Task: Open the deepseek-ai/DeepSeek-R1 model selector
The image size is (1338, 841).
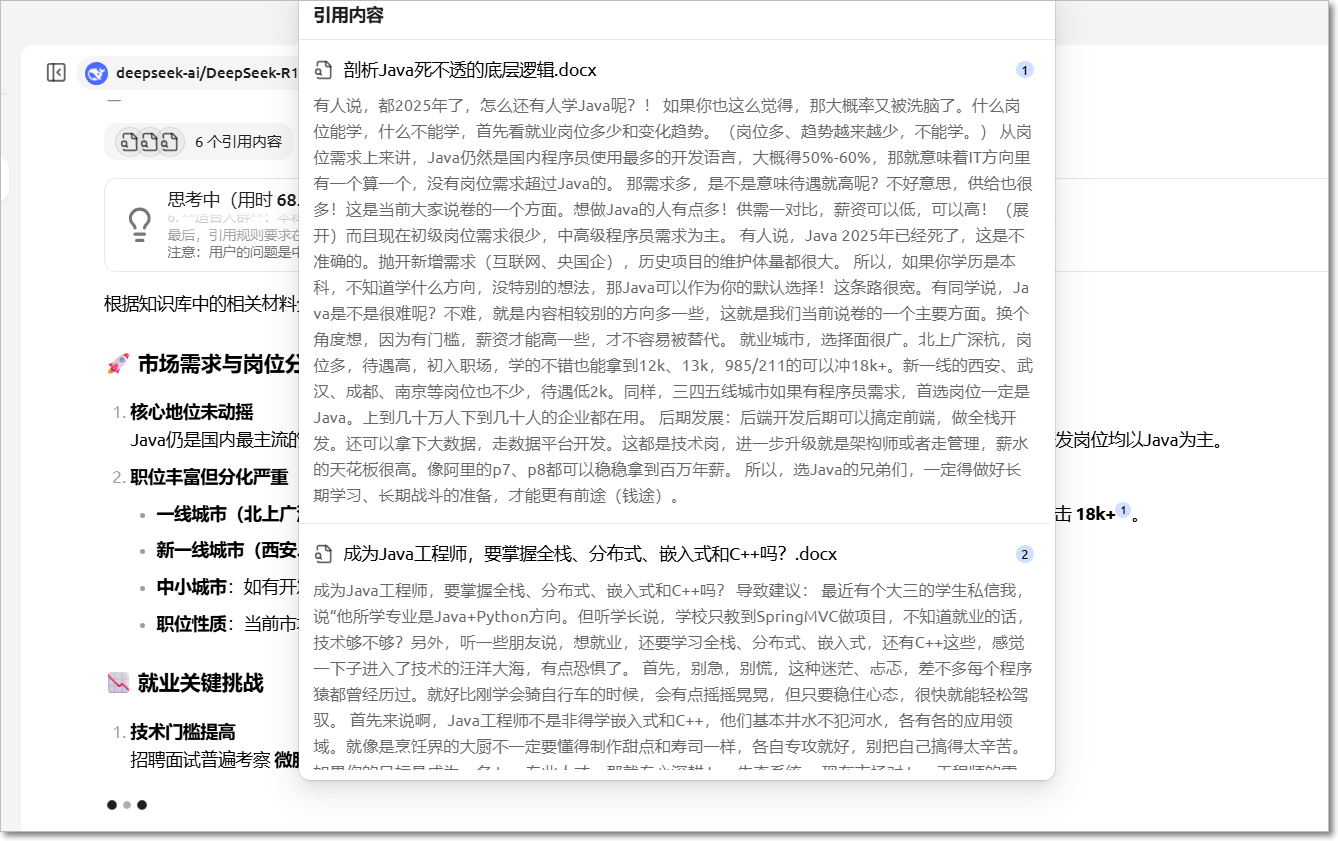Action: 192,73
